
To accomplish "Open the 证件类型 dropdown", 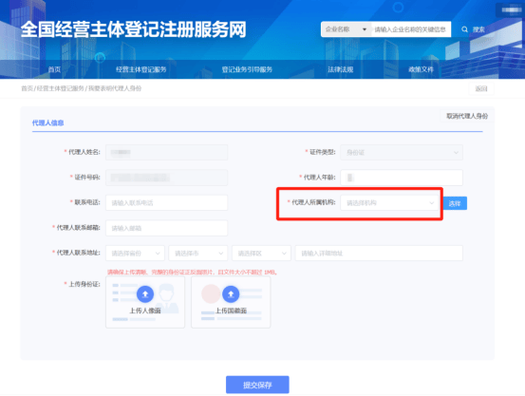I will pos(401,152).
